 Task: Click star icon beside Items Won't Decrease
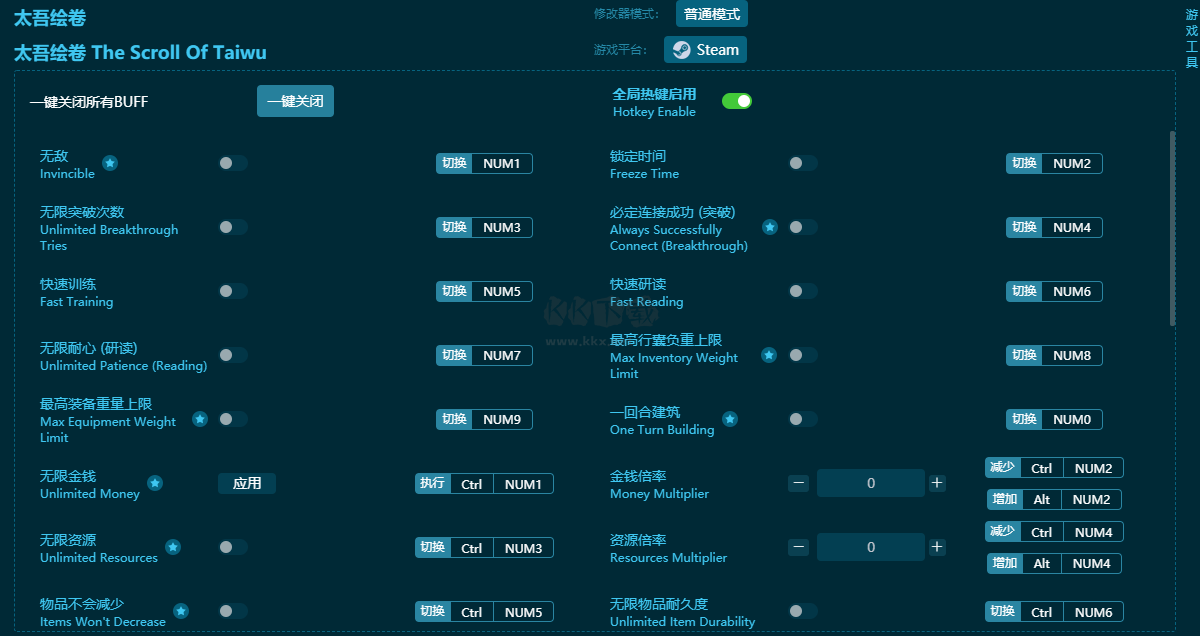pyautogui.click(x=181, y=611)
